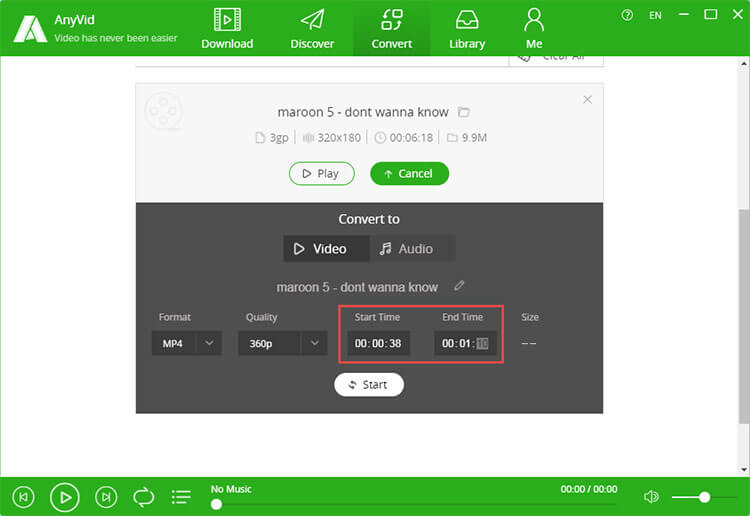This screenshot has height=516, width=750.
Task: Click the 320x180 resolution text
Action: tap(339, 138)
